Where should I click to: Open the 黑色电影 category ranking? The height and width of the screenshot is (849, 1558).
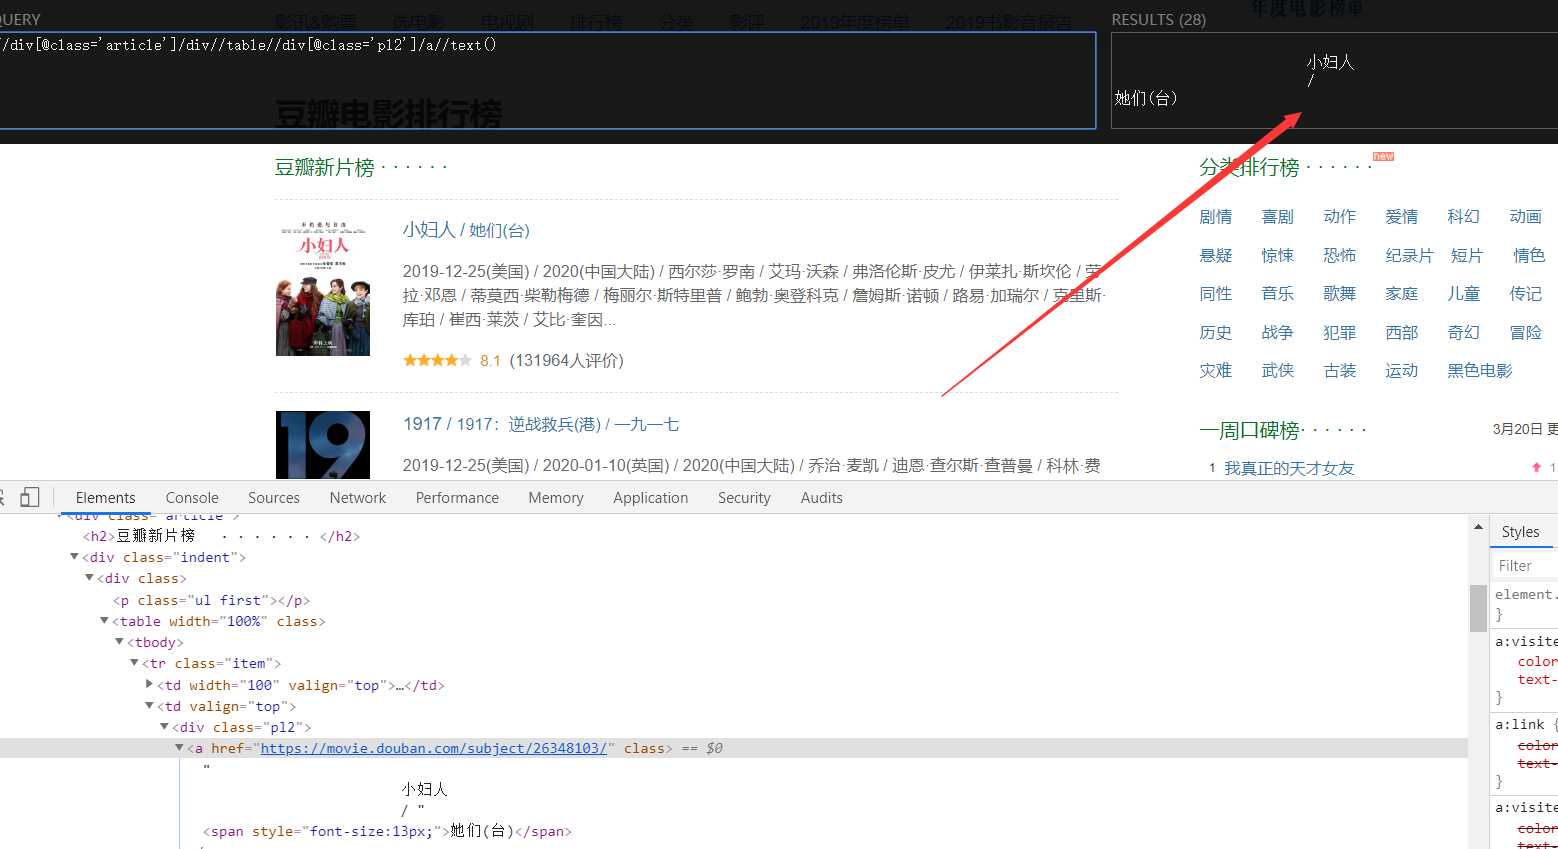pos(1480,371)
